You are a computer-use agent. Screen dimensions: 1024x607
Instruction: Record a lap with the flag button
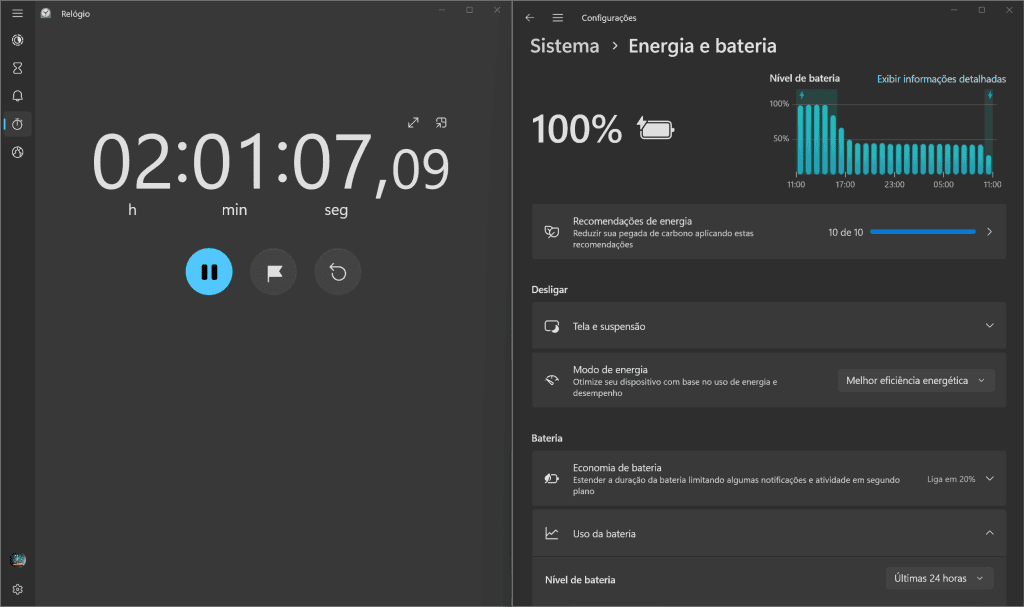(x=274, y=272)
